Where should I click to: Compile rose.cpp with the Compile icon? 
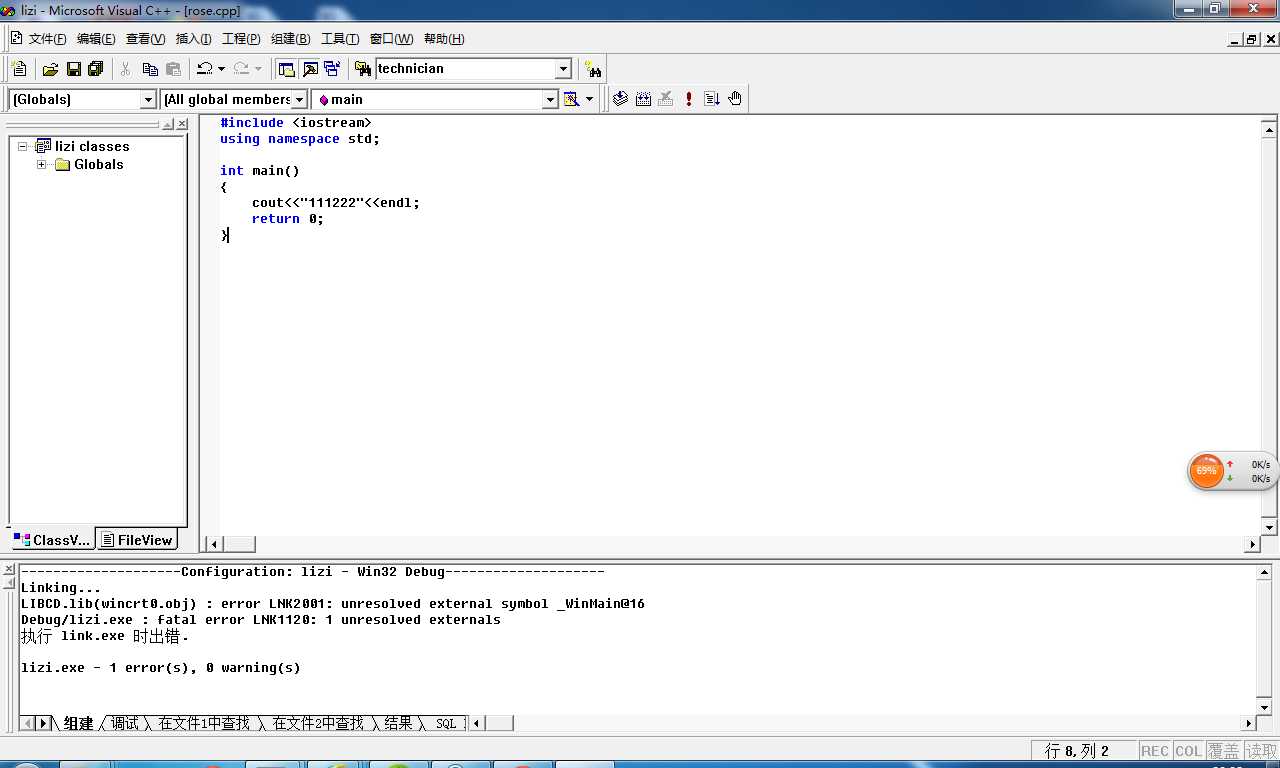click(x=620, y=99)
